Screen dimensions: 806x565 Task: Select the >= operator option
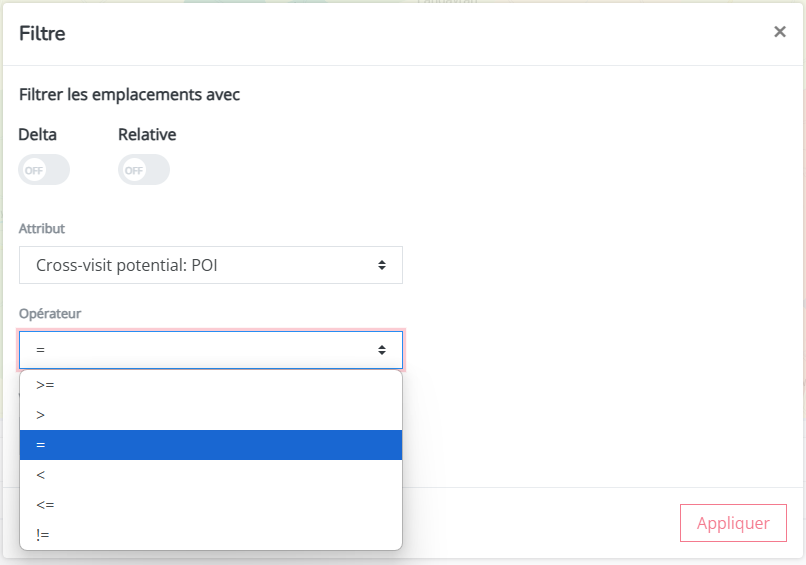tap(211, 385)
